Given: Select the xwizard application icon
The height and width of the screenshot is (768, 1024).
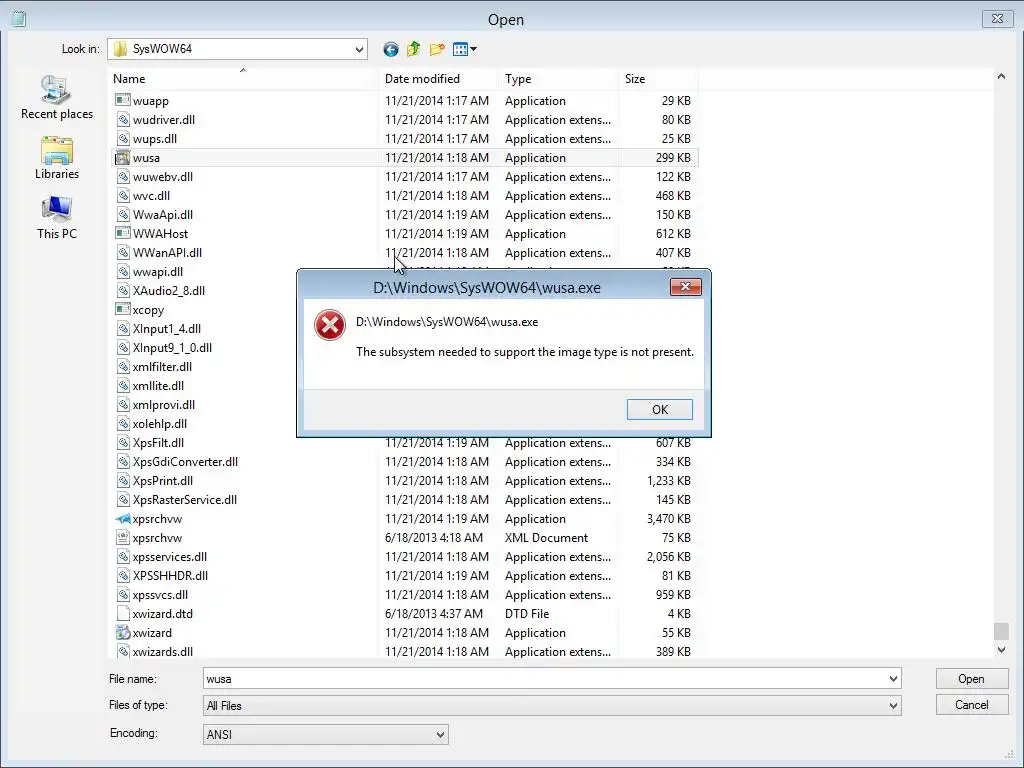Looking at the screenshot, I should [122, 632].
